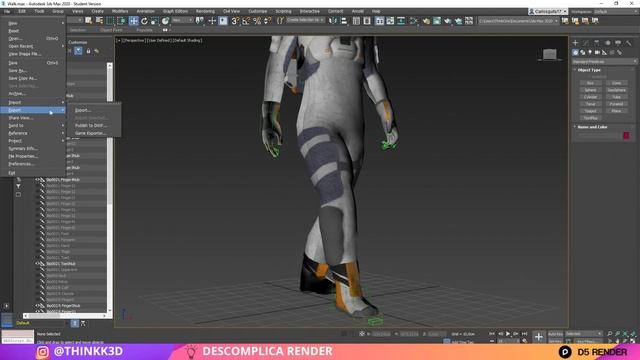Click the Plane primitive button
The image size is (640, 360).
click(x=616, y=111)
